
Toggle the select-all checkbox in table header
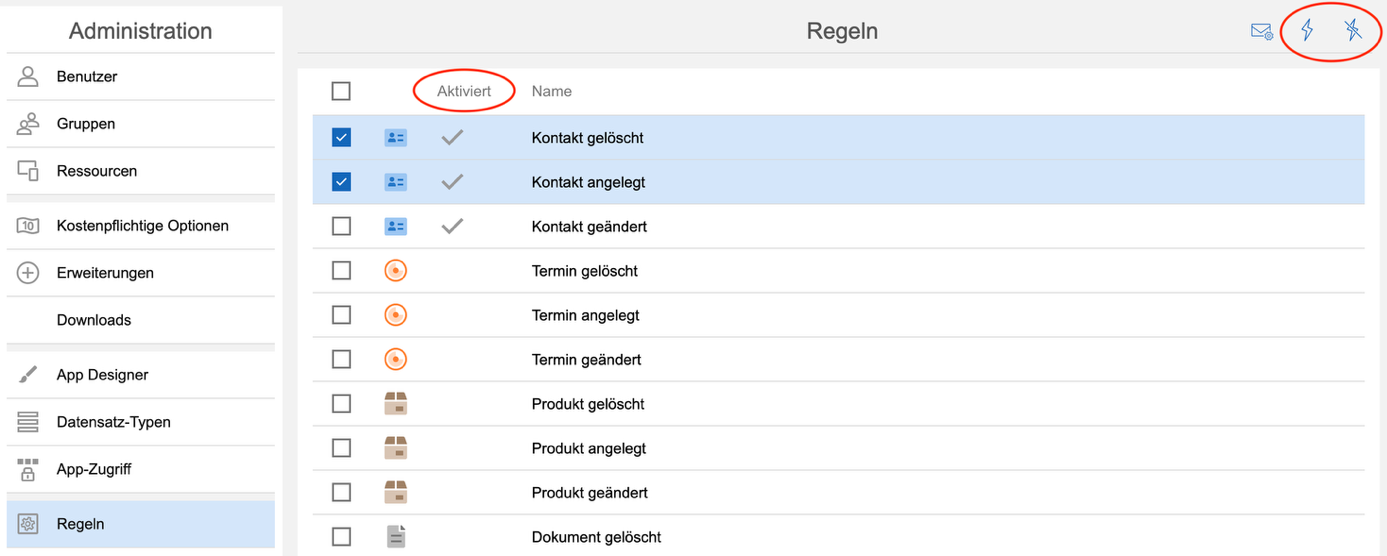pos(341,91)
